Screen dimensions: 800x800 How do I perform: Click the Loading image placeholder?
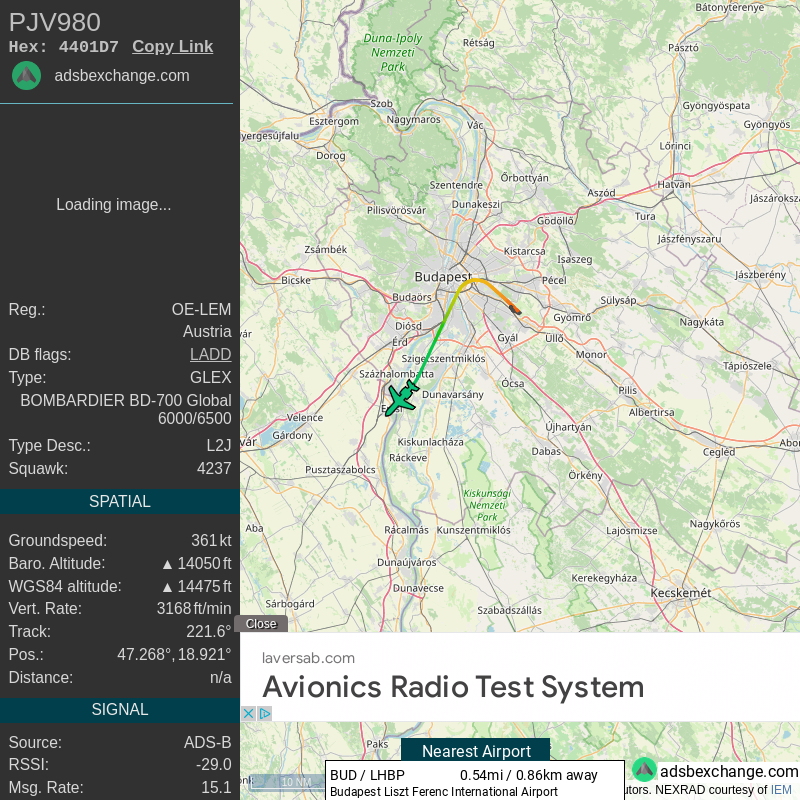tap(114, 205)
